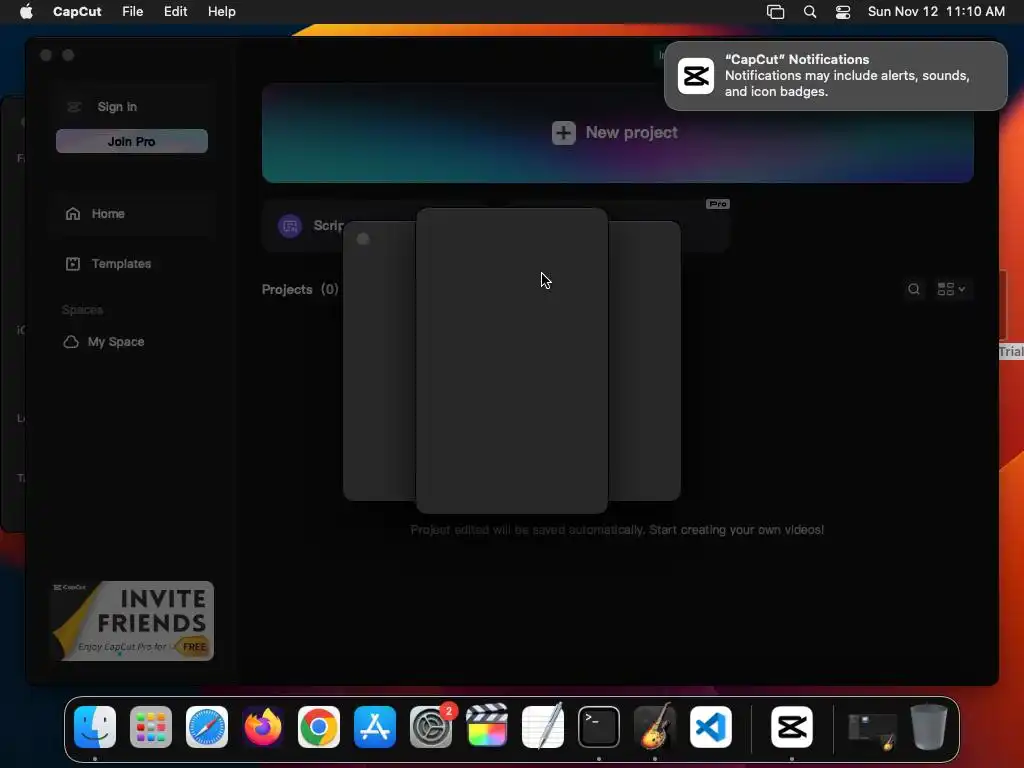Click the My Space cloud icon

71,342
